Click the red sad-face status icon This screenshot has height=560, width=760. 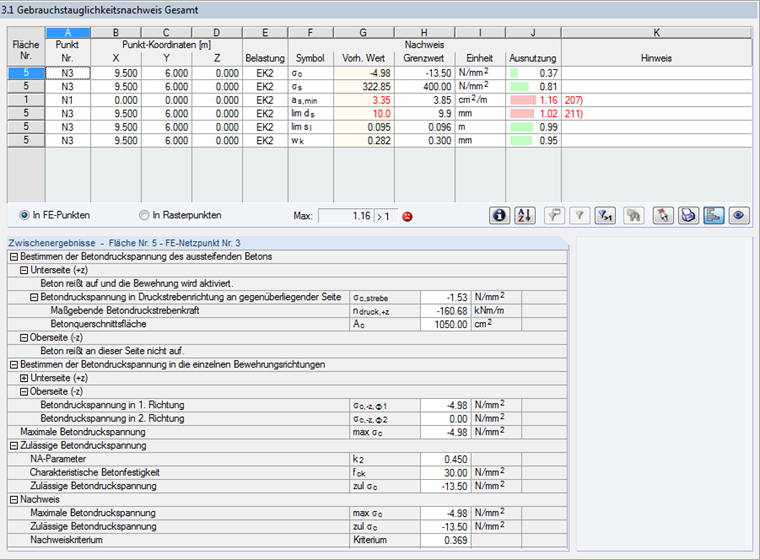click(407, 217)
